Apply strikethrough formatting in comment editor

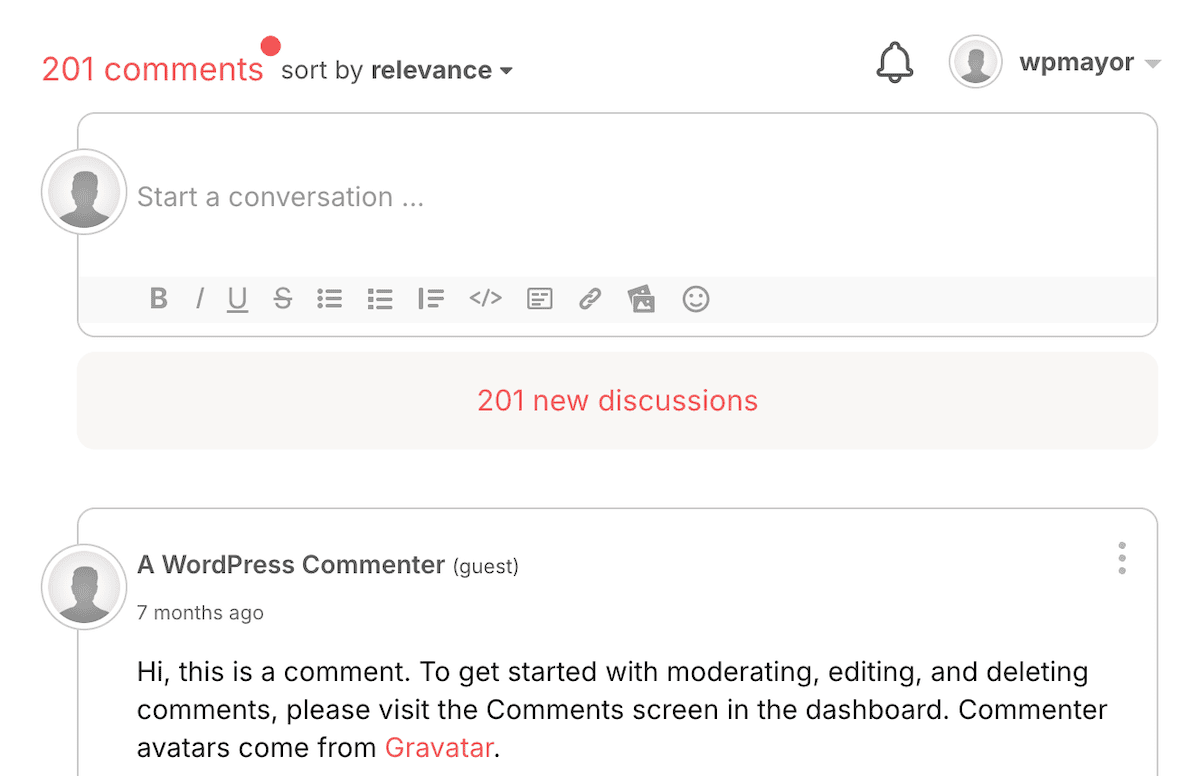(283, 298)
